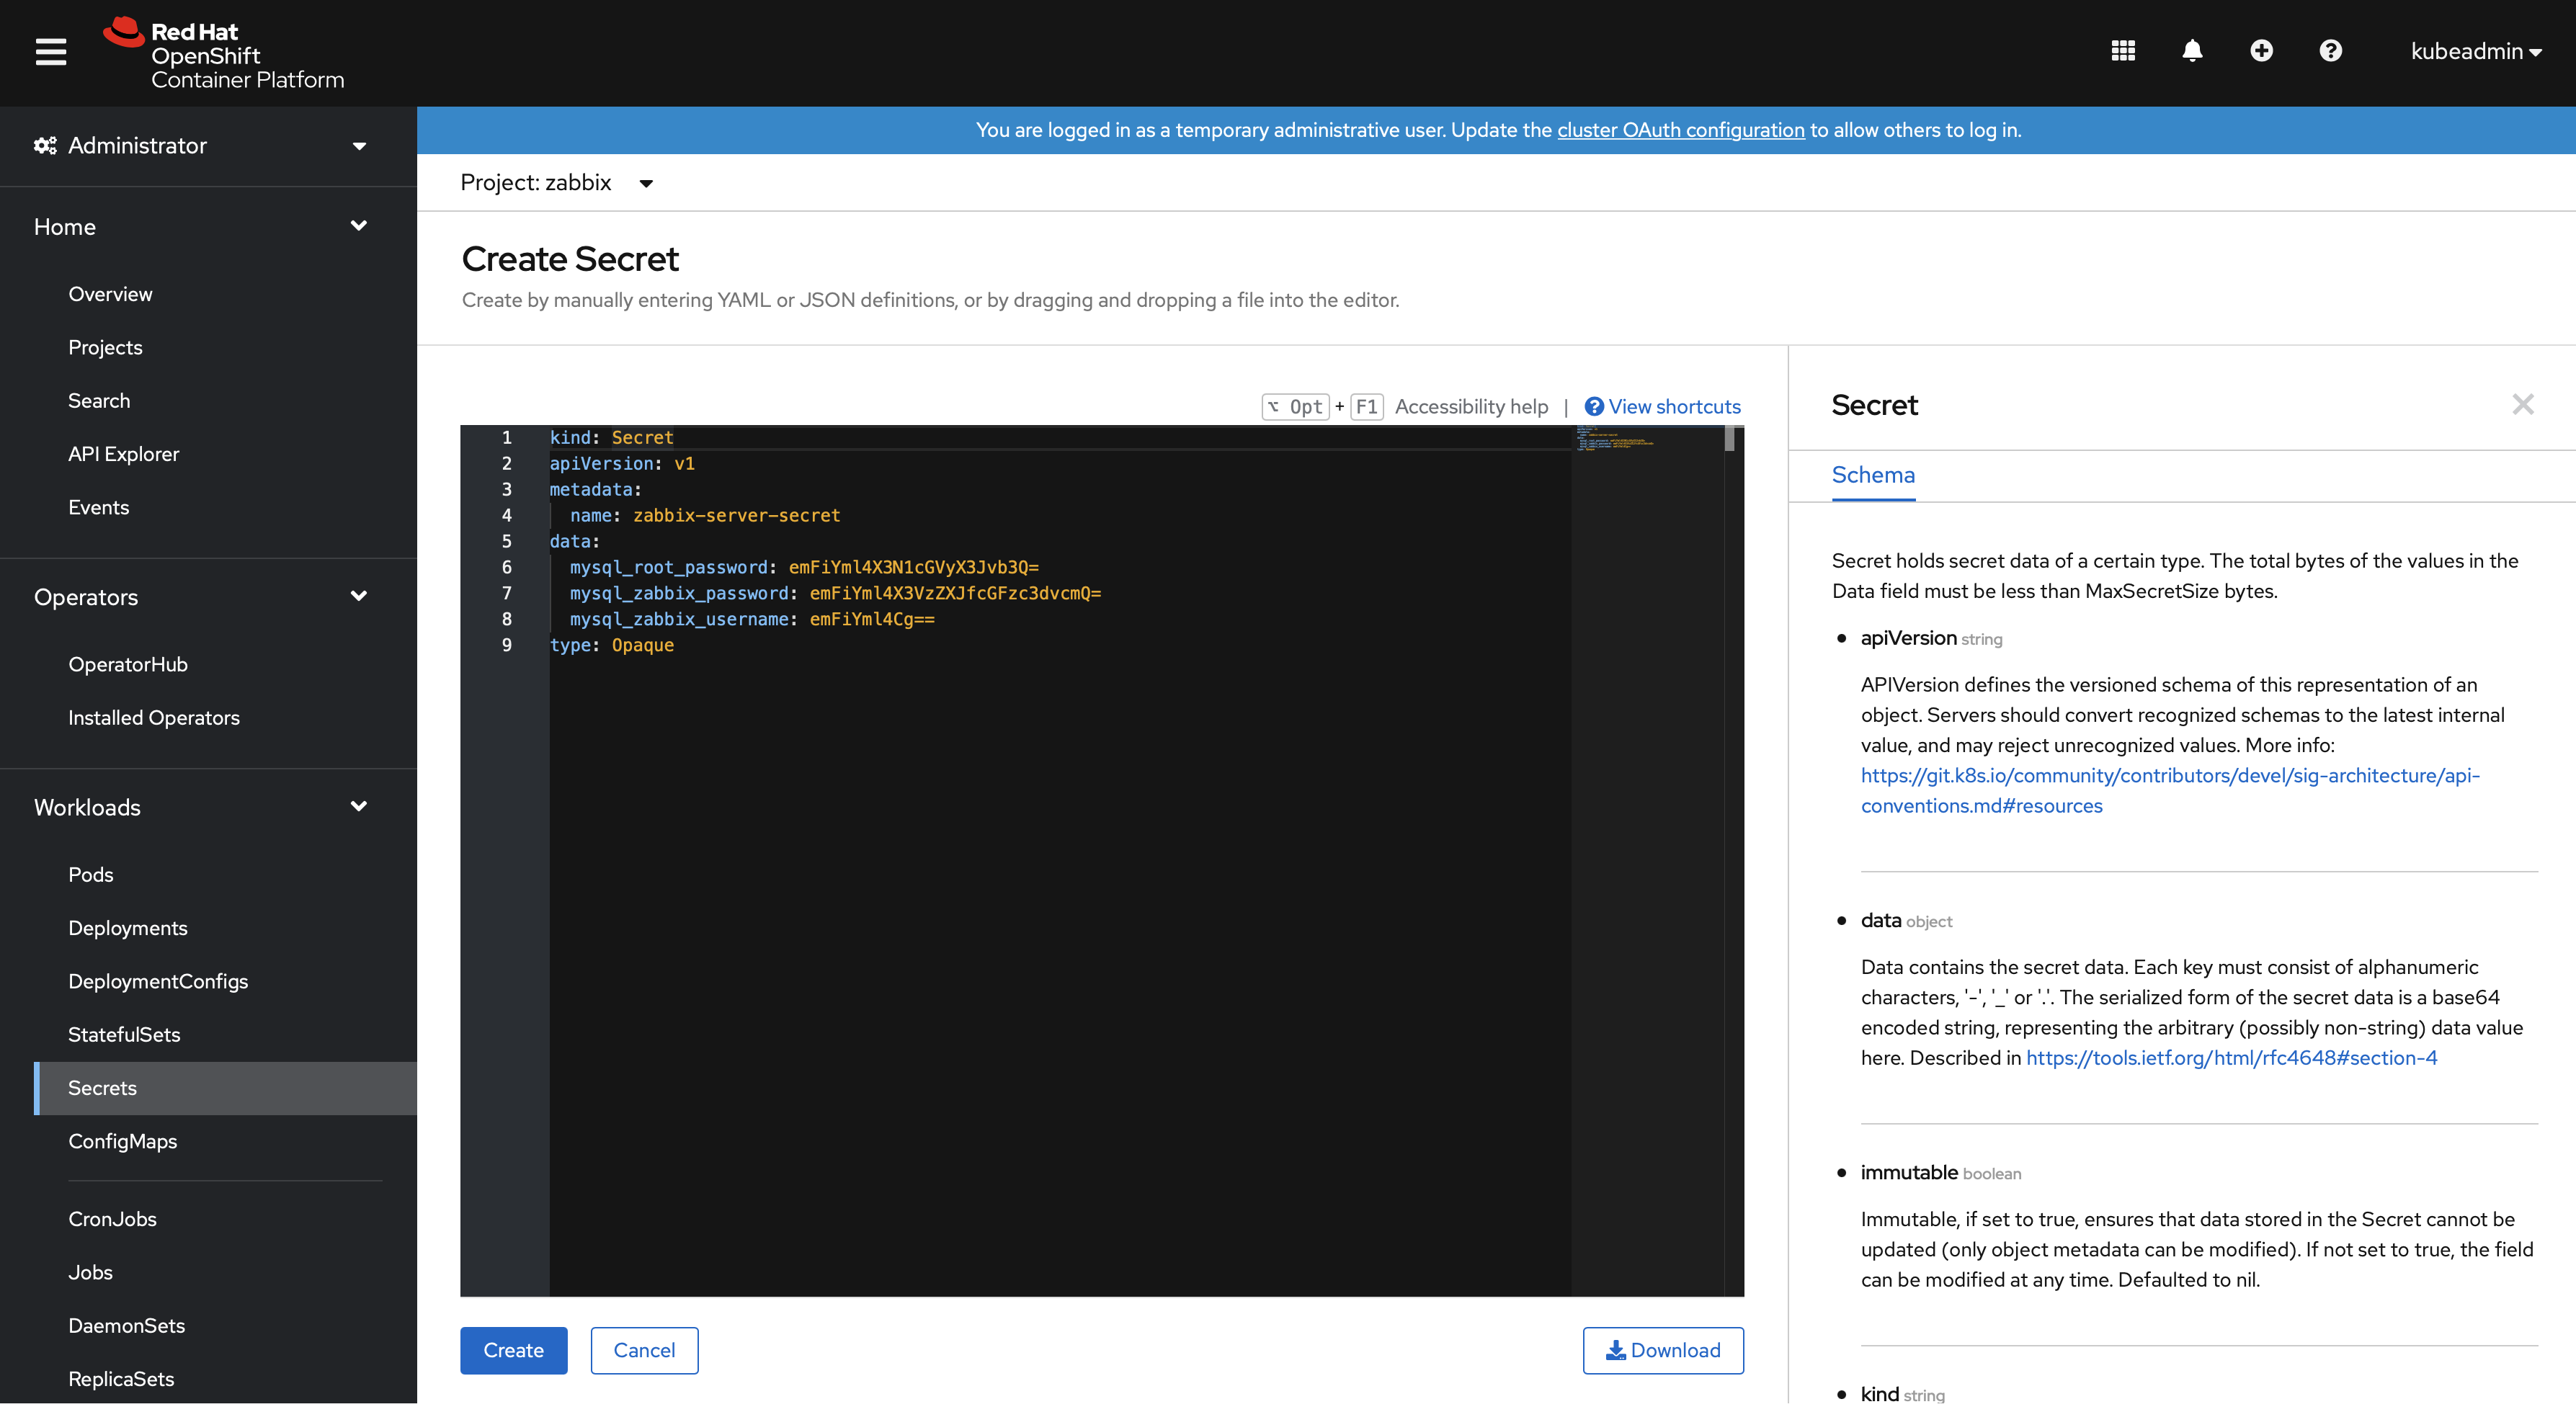Viewport: 2576px width, 1412px height.
Task: Click the type: Opaque line
Action: 611,646
